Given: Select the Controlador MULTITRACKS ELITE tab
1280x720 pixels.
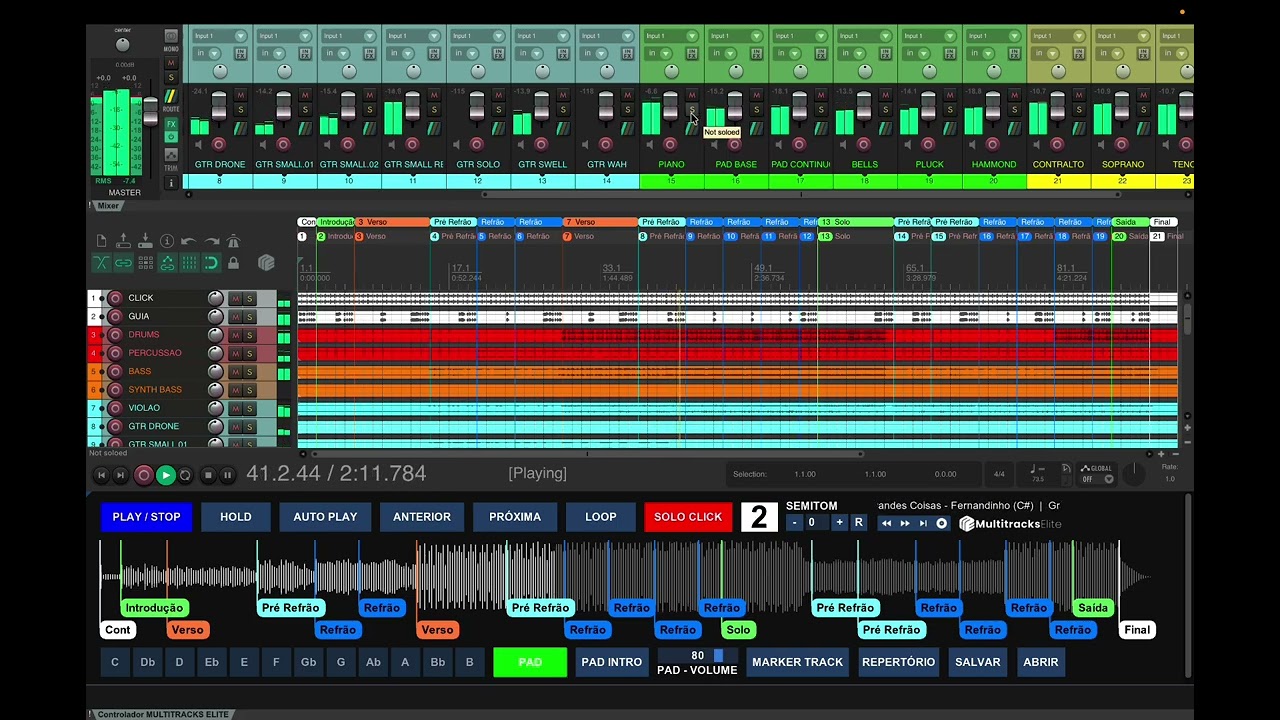Looking at the screenshot, I should 162,714.
